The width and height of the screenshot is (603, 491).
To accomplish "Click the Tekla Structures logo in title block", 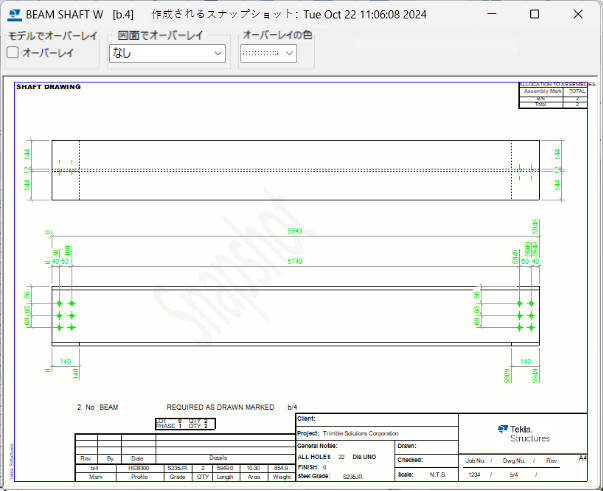I will point(516,432).
